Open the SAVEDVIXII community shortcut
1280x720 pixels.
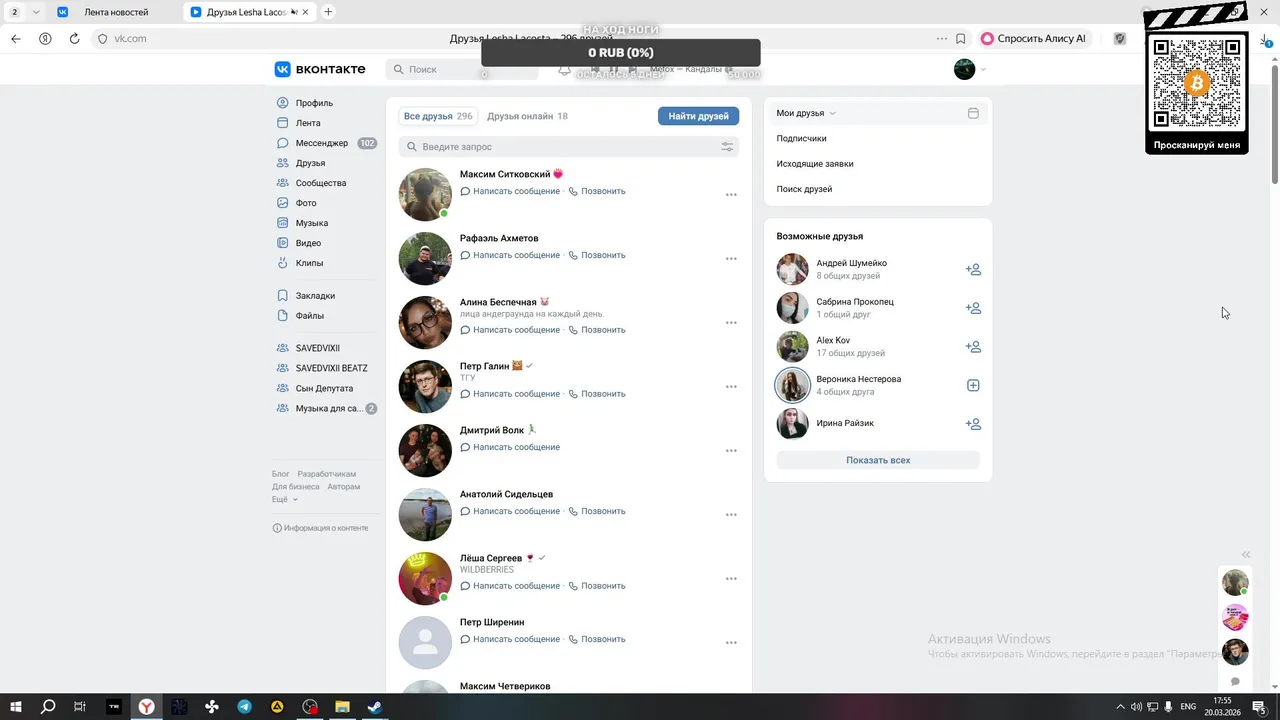(317, 348)
